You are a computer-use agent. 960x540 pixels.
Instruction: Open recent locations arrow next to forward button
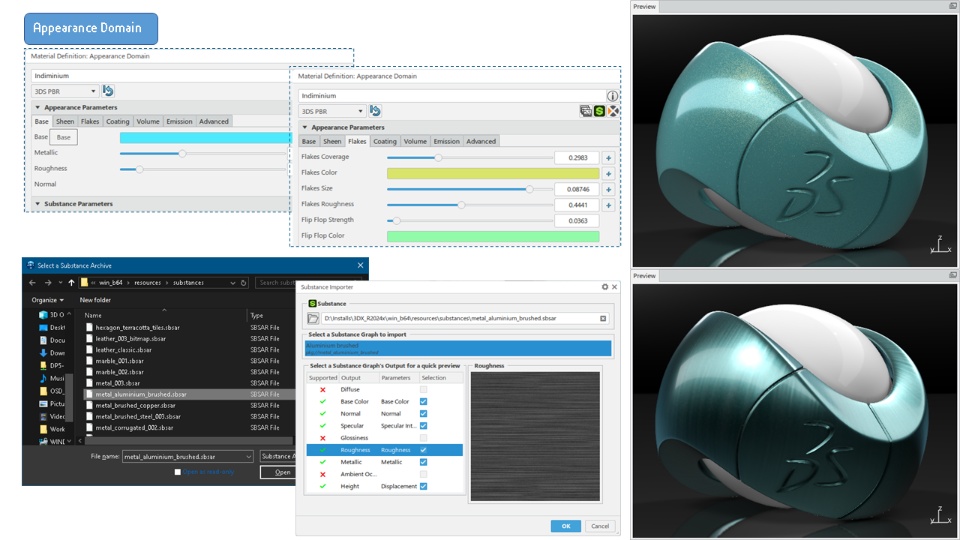point(60,282)
